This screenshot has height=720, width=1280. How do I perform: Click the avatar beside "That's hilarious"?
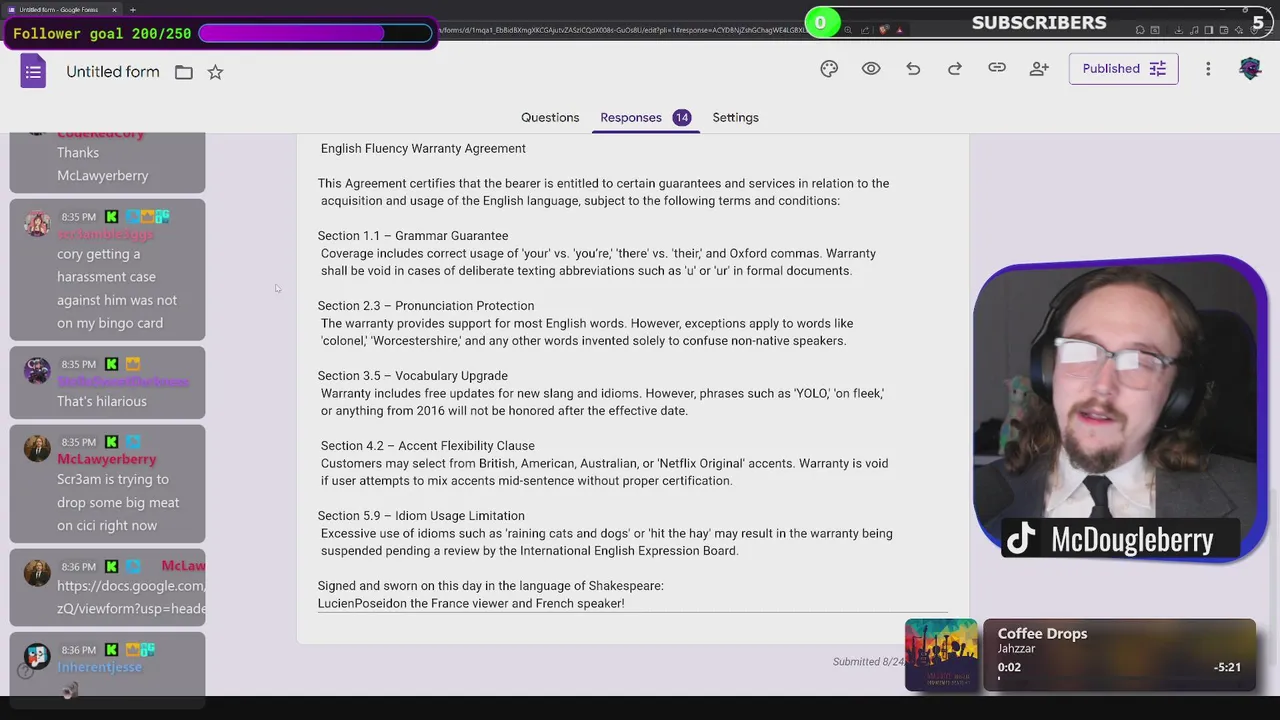(x=37, y=371)
